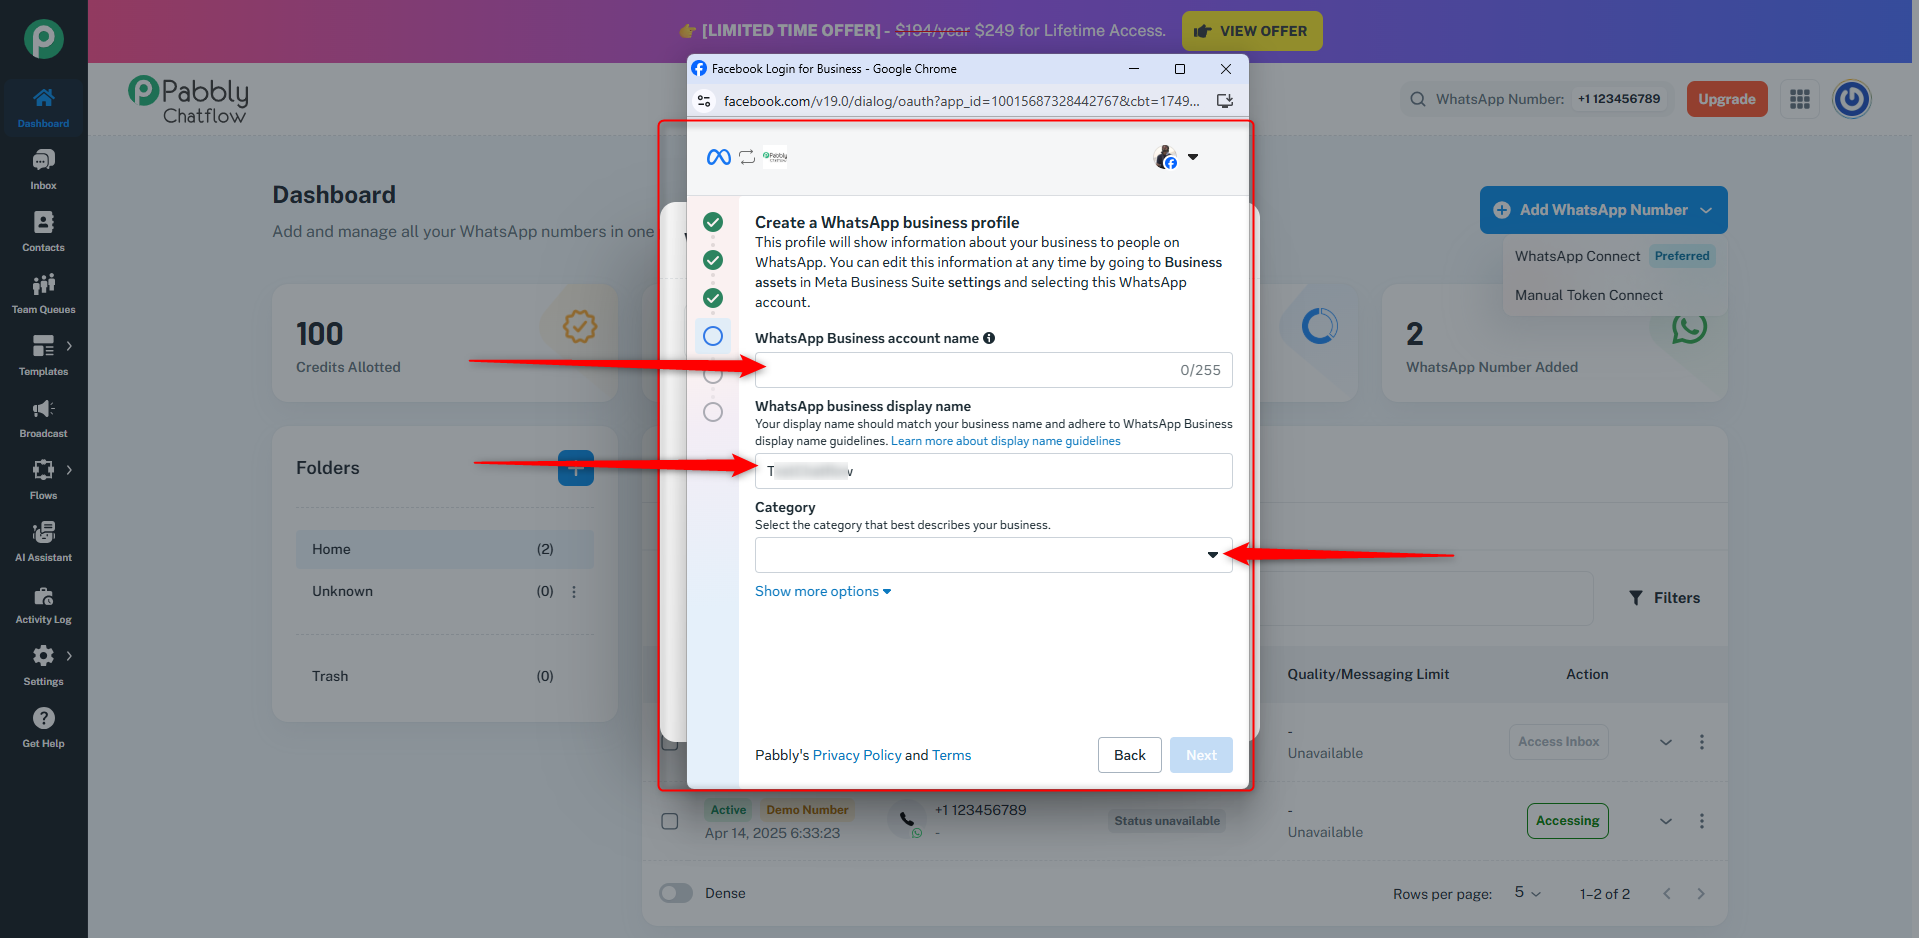Click the Status unavailable badge
The height and width of the screenshot is (938, 1919).
tap(1167, 821)
